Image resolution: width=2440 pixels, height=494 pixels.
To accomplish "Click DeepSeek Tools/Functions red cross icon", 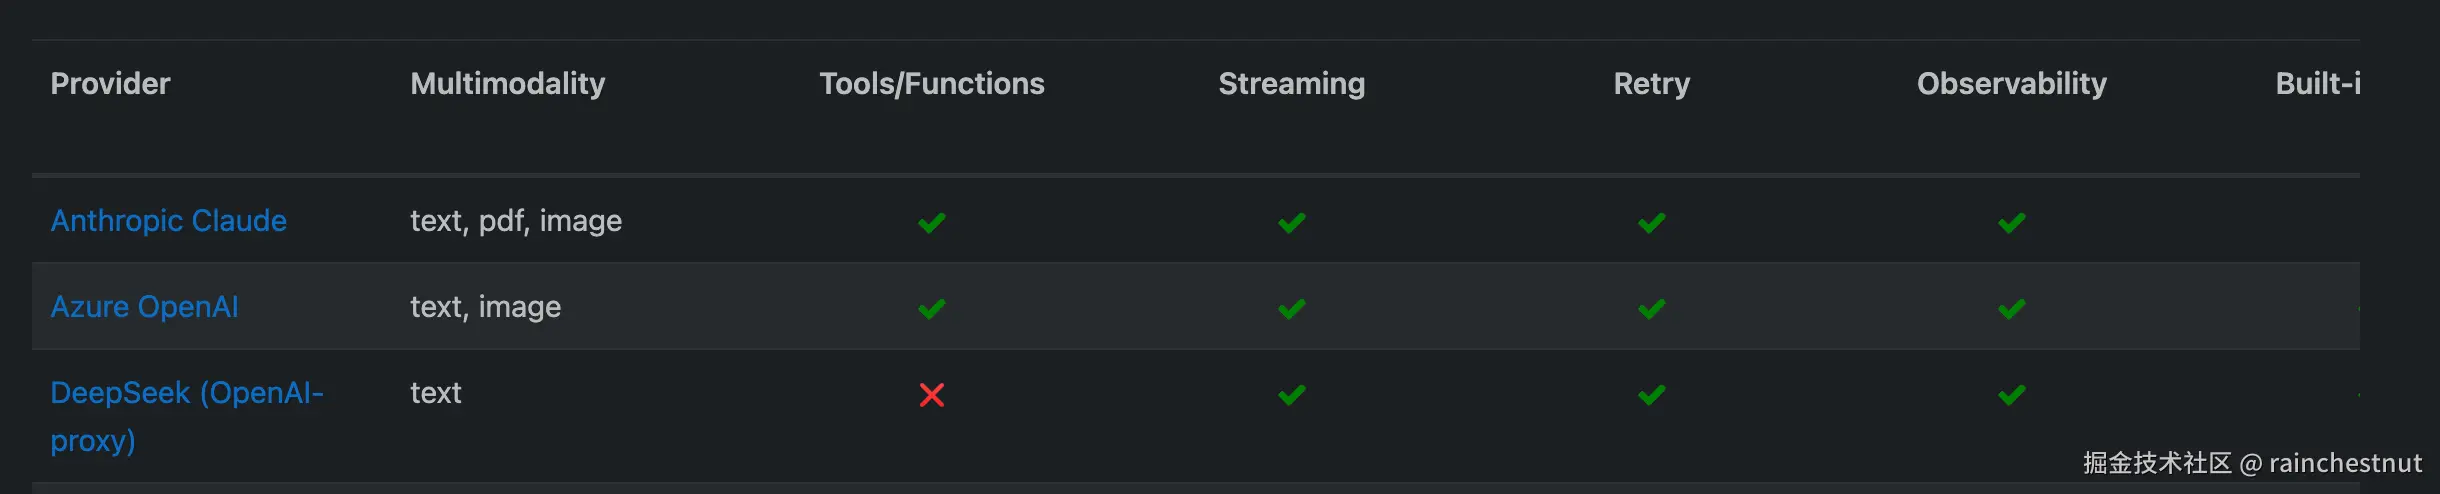I will pos(931,395).
